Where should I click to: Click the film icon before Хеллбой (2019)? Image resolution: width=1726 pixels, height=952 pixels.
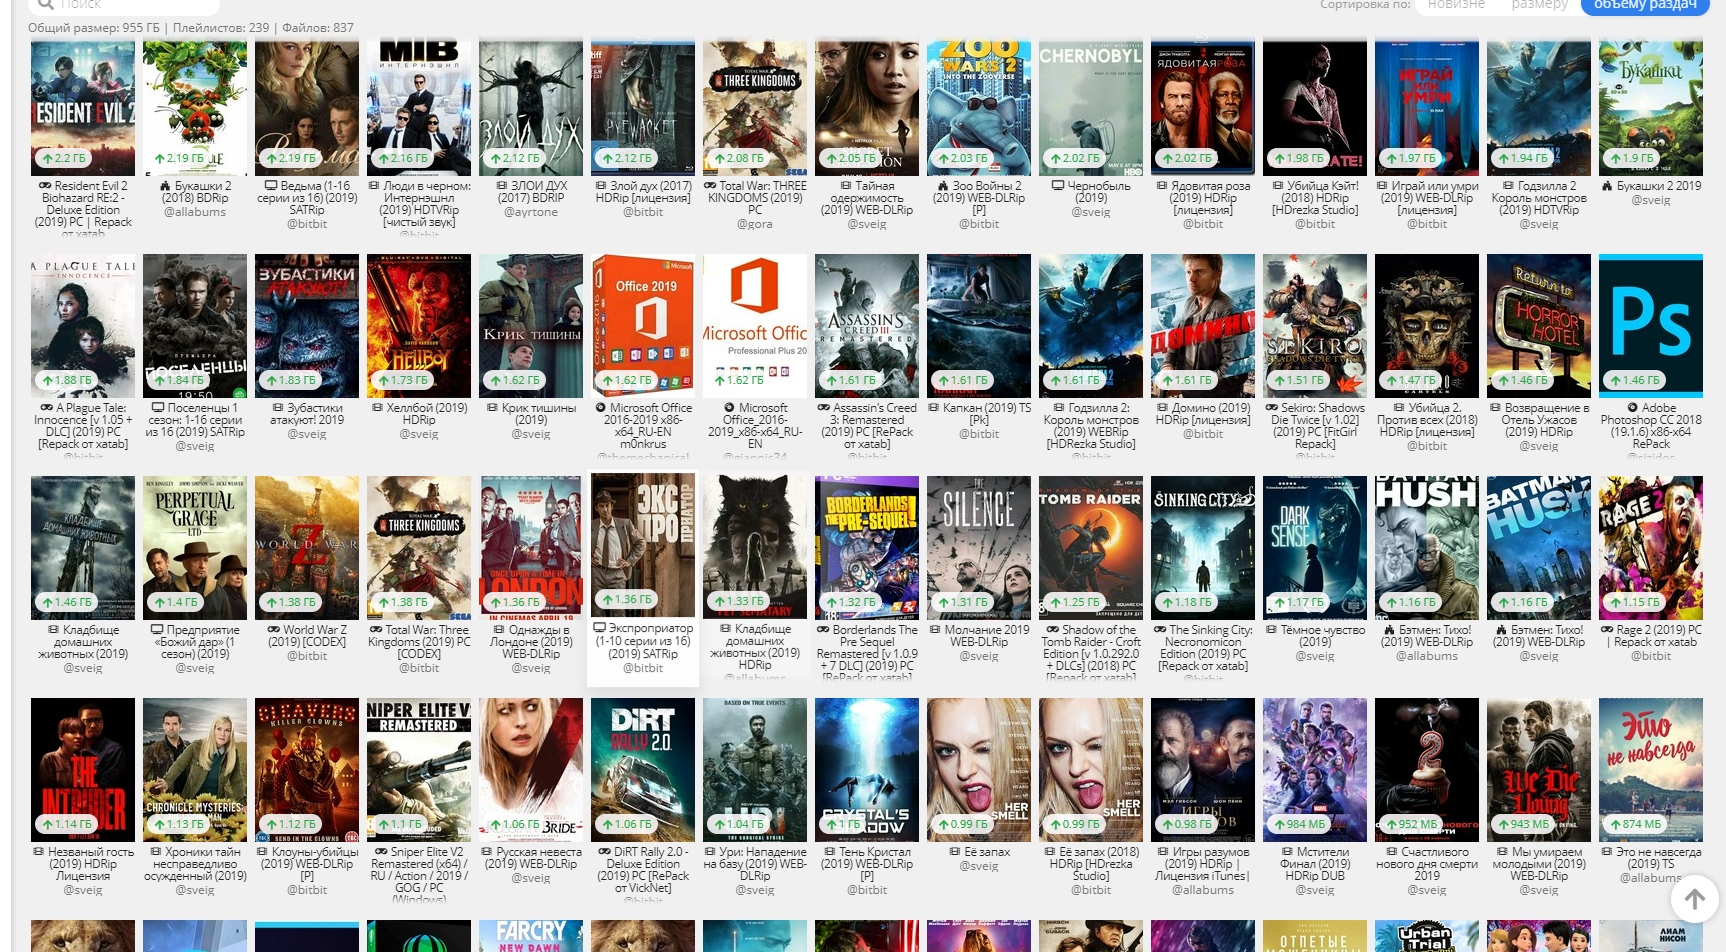click(x=377, y=408)
